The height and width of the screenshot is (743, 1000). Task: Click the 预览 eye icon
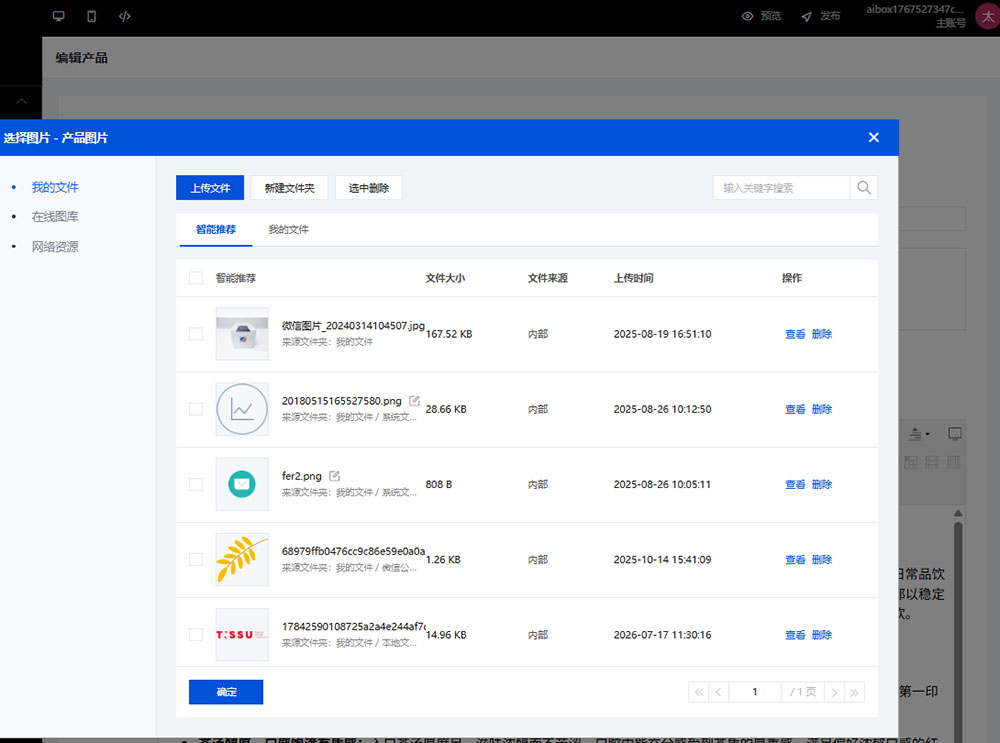pos(747,16)
